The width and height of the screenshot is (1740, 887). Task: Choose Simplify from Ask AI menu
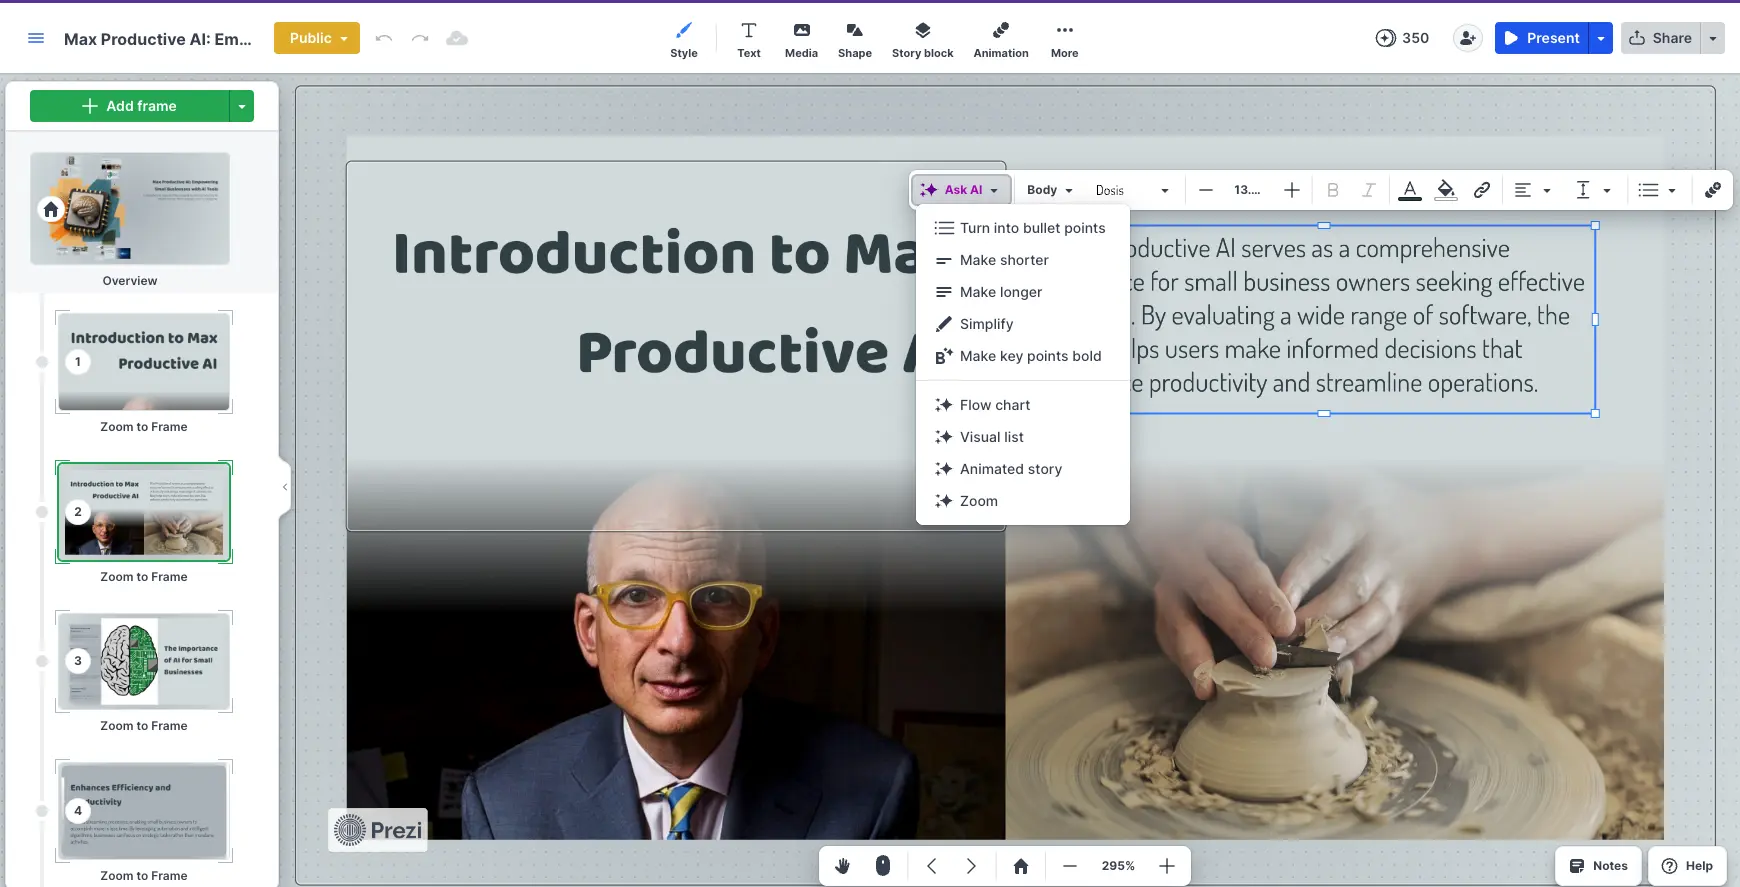tap(1022, 324)
